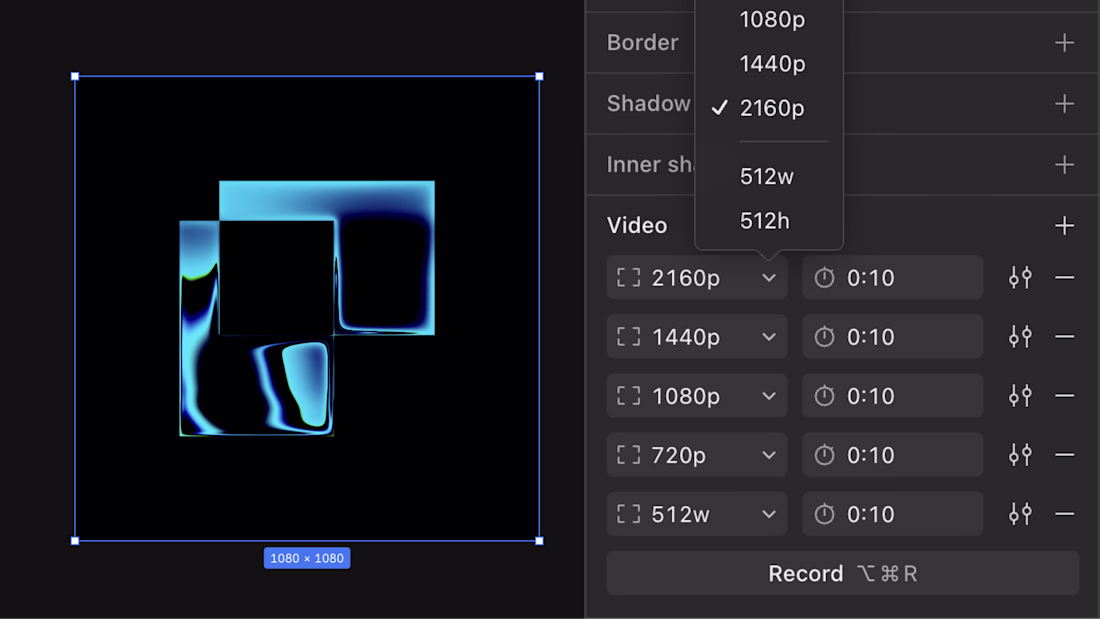This screenshot has width=1100, height=619.
Task: Select the blue abstract artwork on canvas
Action: pos(307,309)
